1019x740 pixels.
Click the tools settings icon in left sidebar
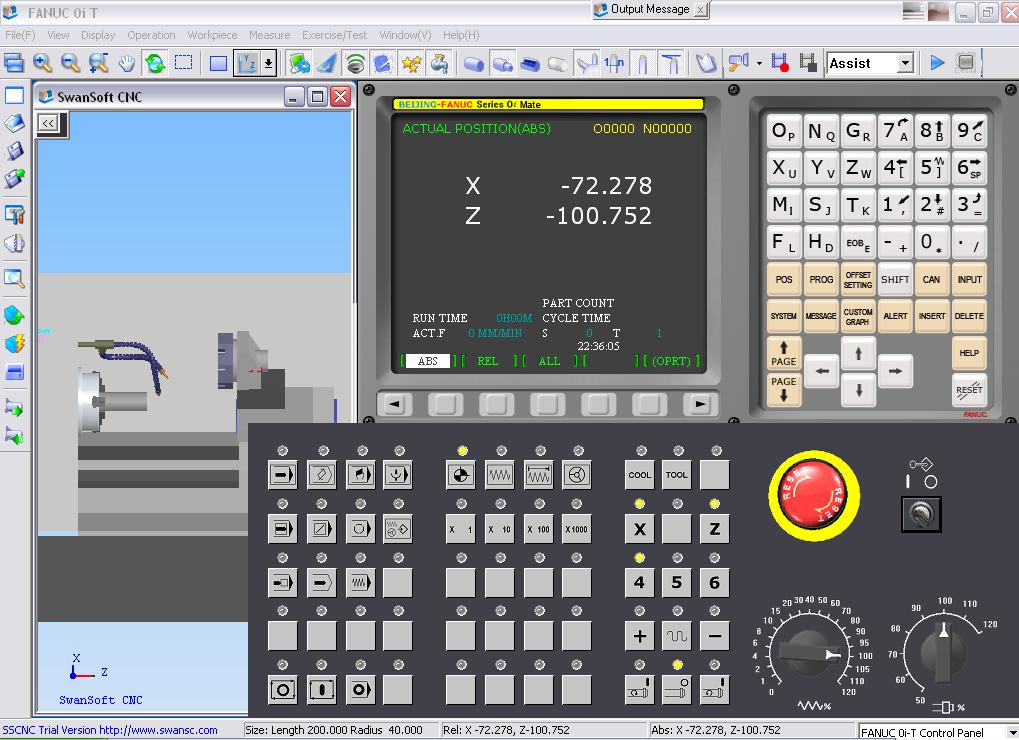14,214
